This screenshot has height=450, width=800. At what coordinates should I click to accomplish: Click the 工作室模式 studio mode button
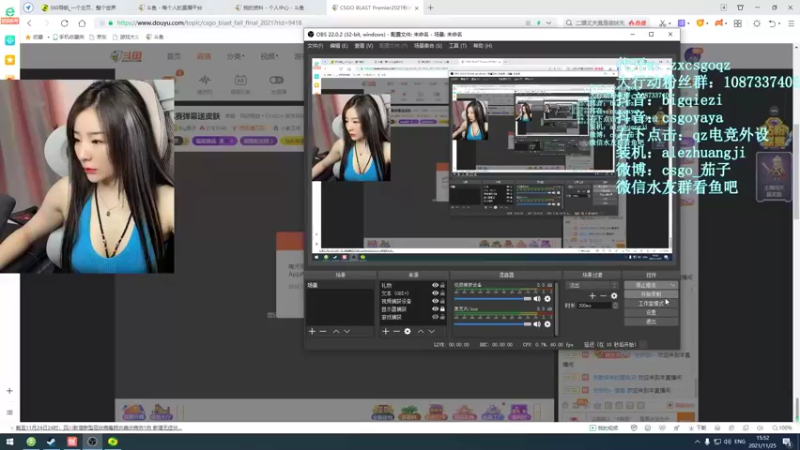pos(651,304)
